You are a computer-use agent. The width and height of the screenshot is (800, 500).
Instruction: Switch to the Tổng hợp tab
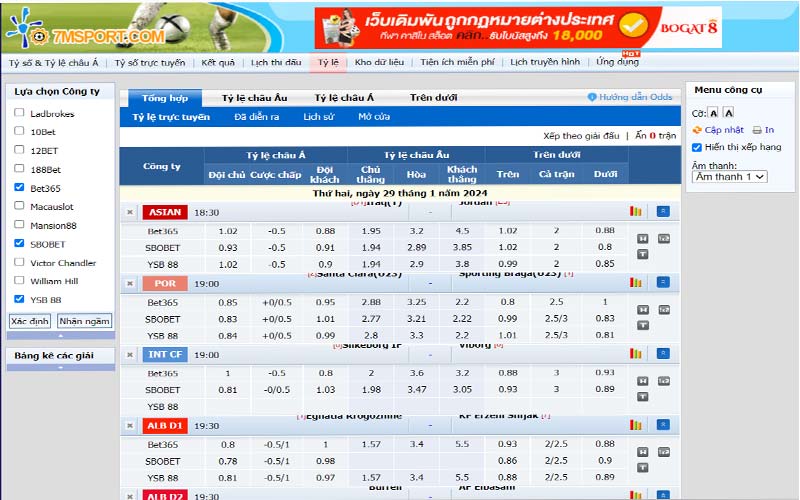pos(165,97)
